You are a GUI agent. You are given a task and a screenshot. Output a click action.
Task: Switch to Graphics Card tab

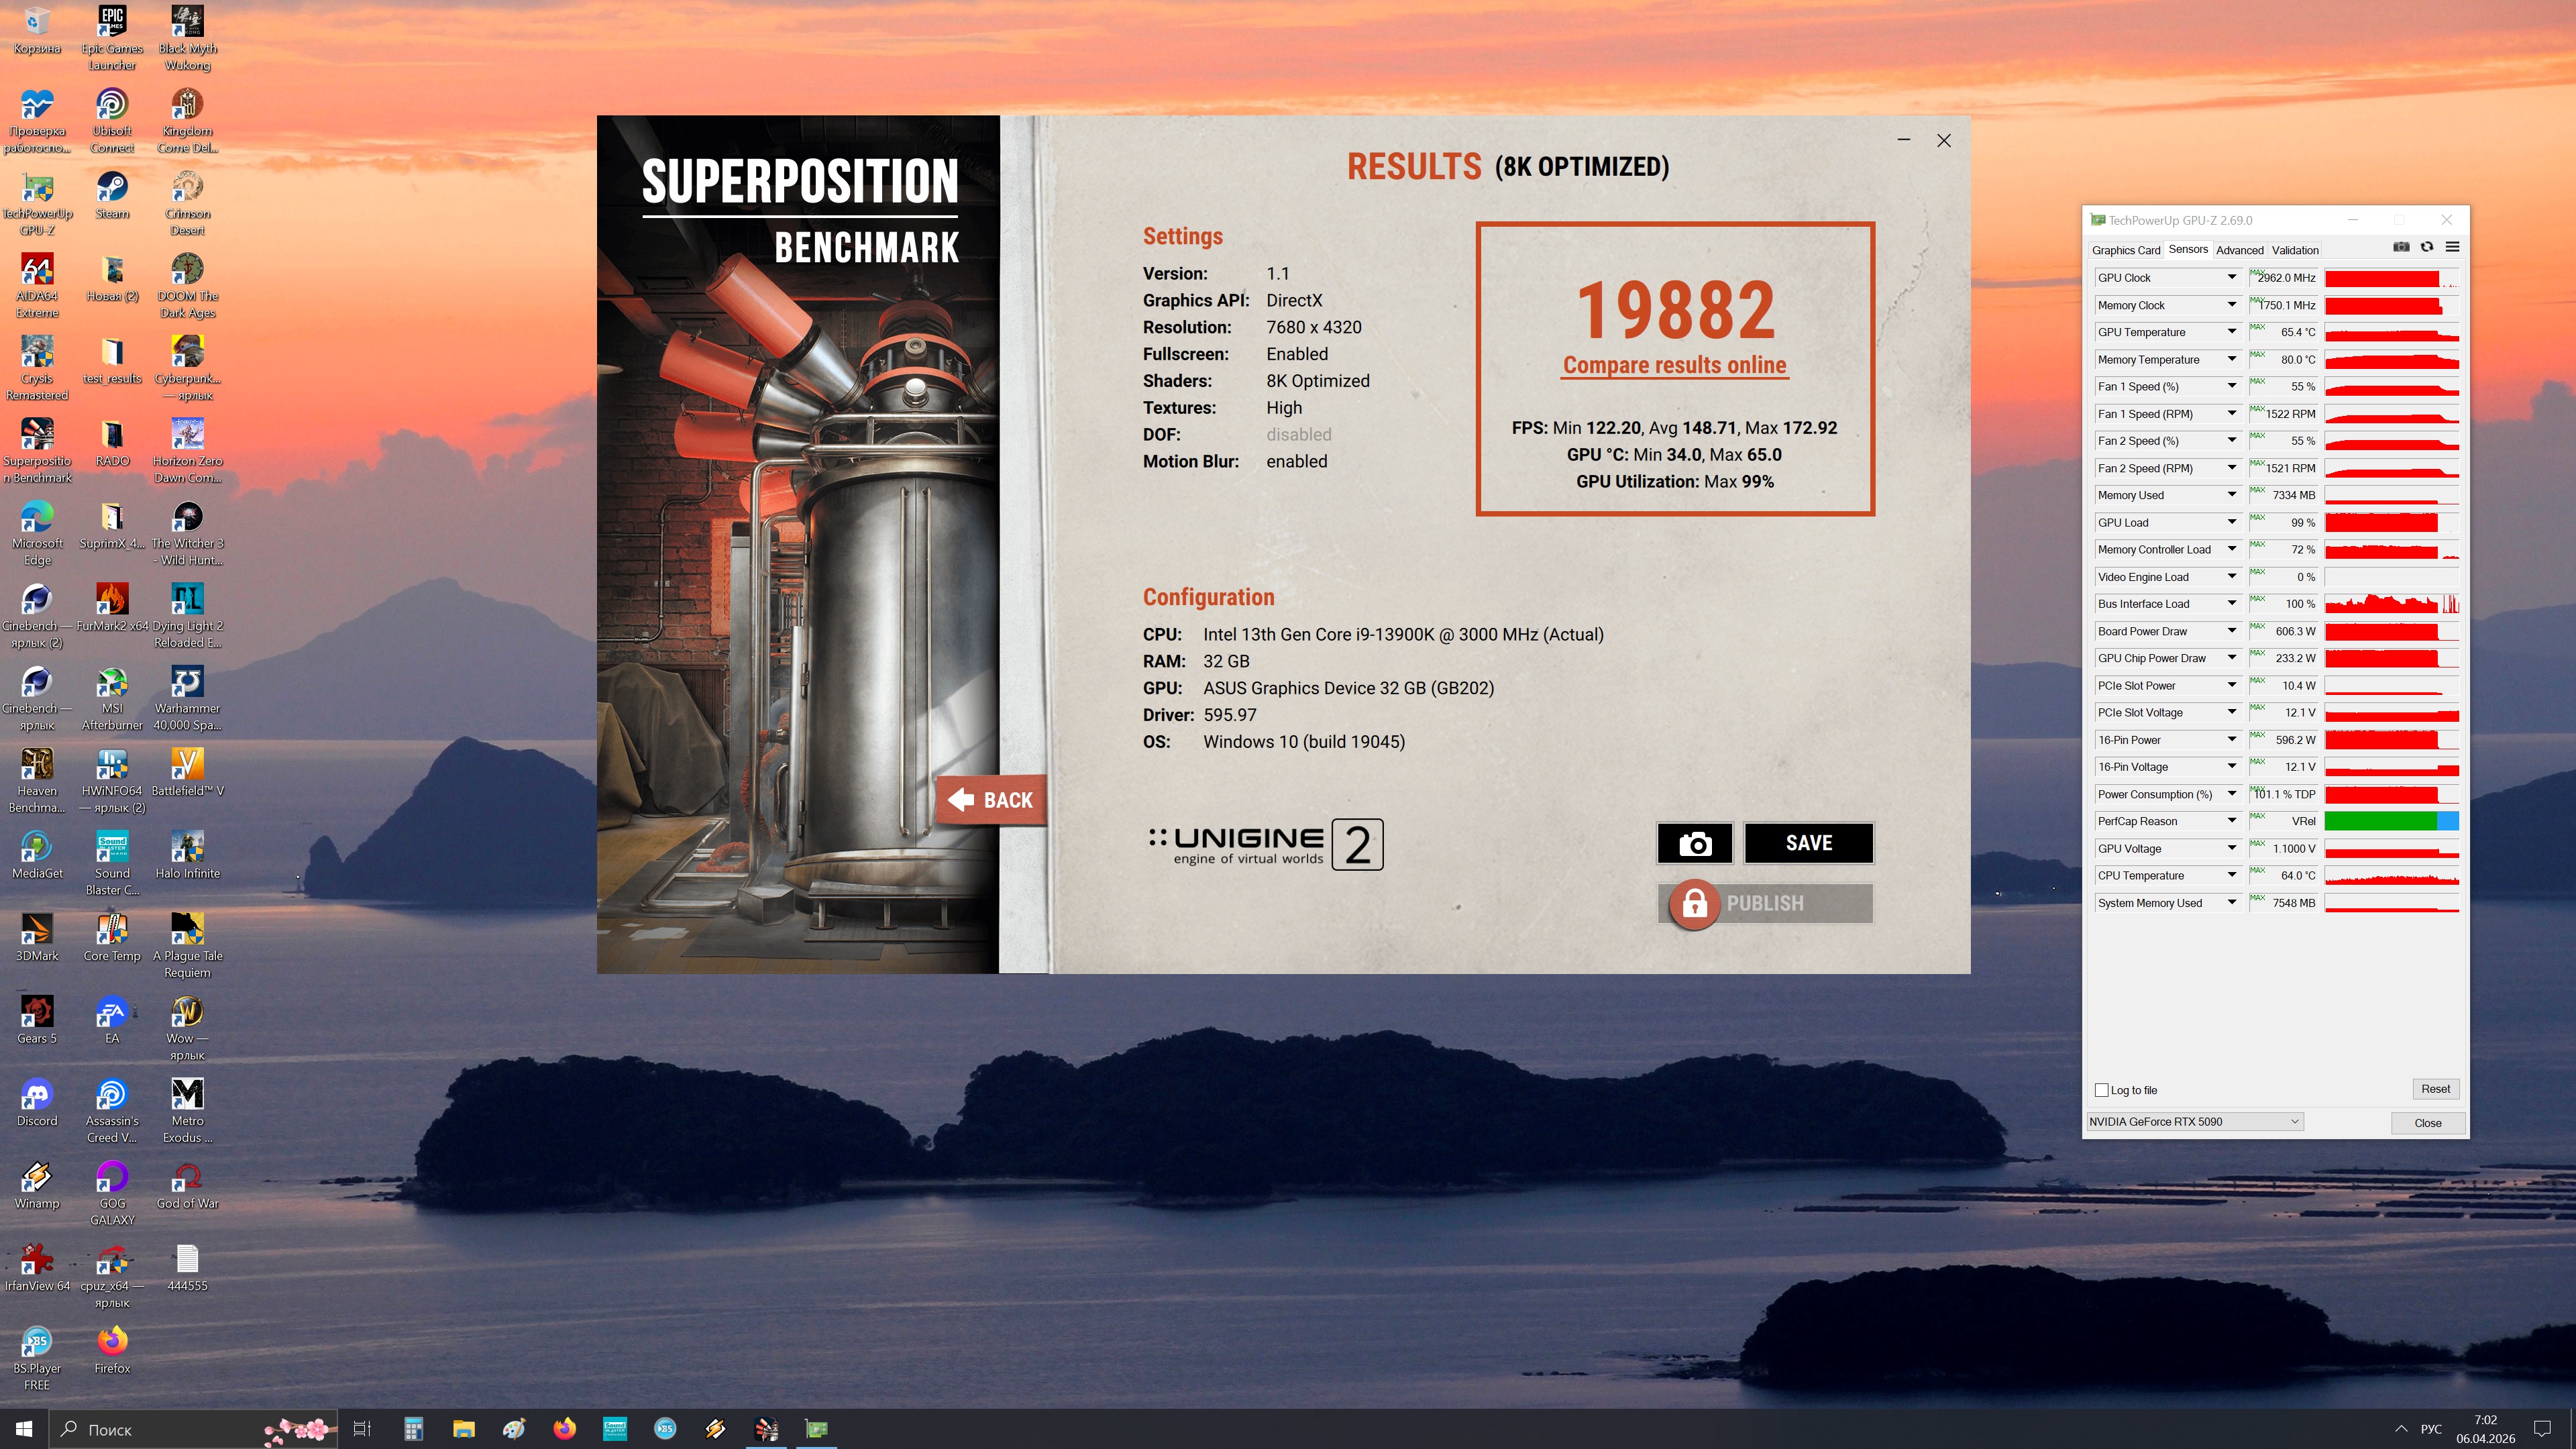[2125, 250]
